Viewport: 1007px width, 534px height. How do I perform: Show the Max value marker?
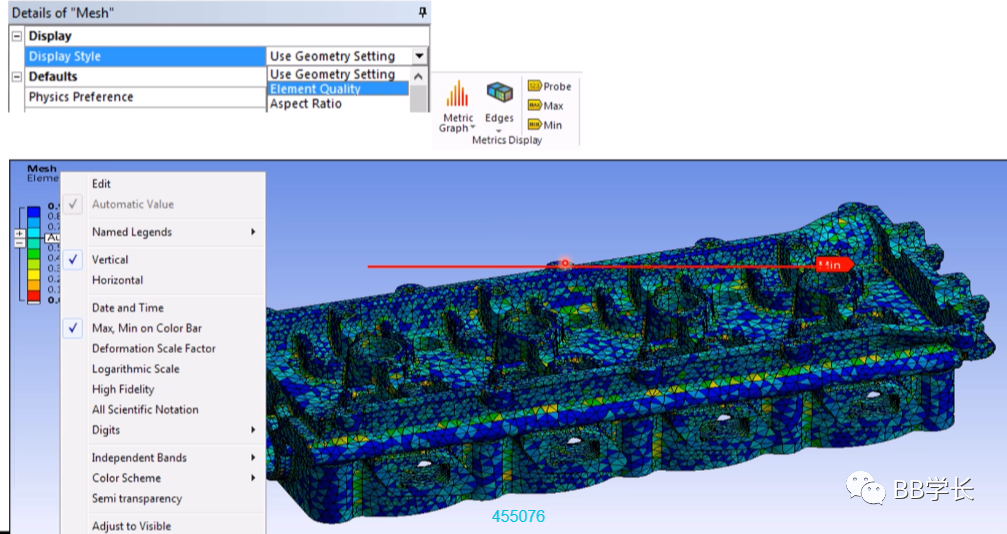[545, 105]
